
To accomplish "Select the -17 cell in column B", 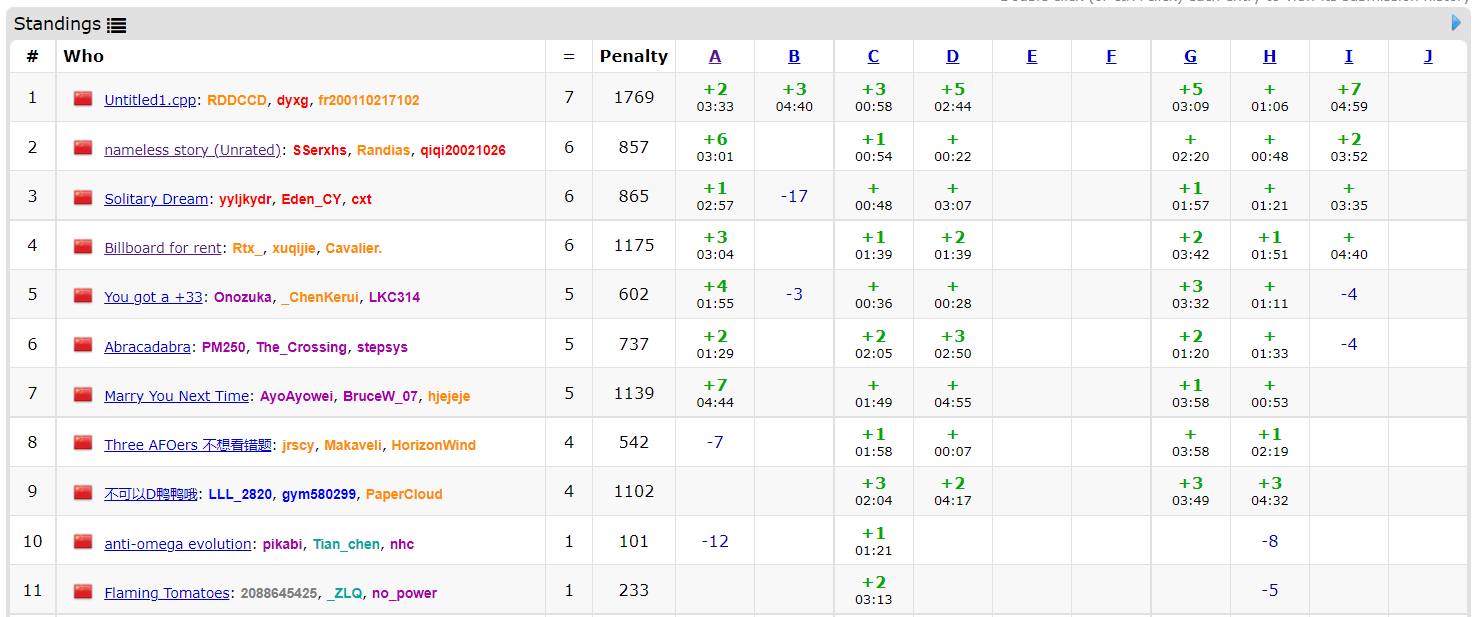I will click(794, 197).
